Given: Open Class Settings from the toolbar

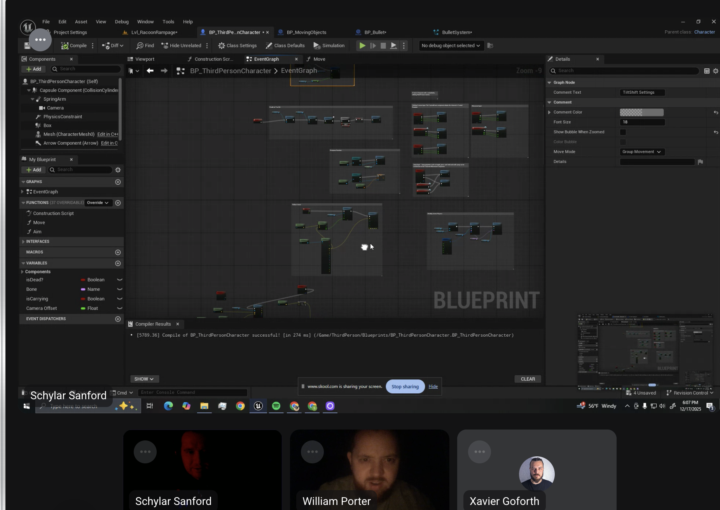Looking at the screenshot, I should coord(238,45).
